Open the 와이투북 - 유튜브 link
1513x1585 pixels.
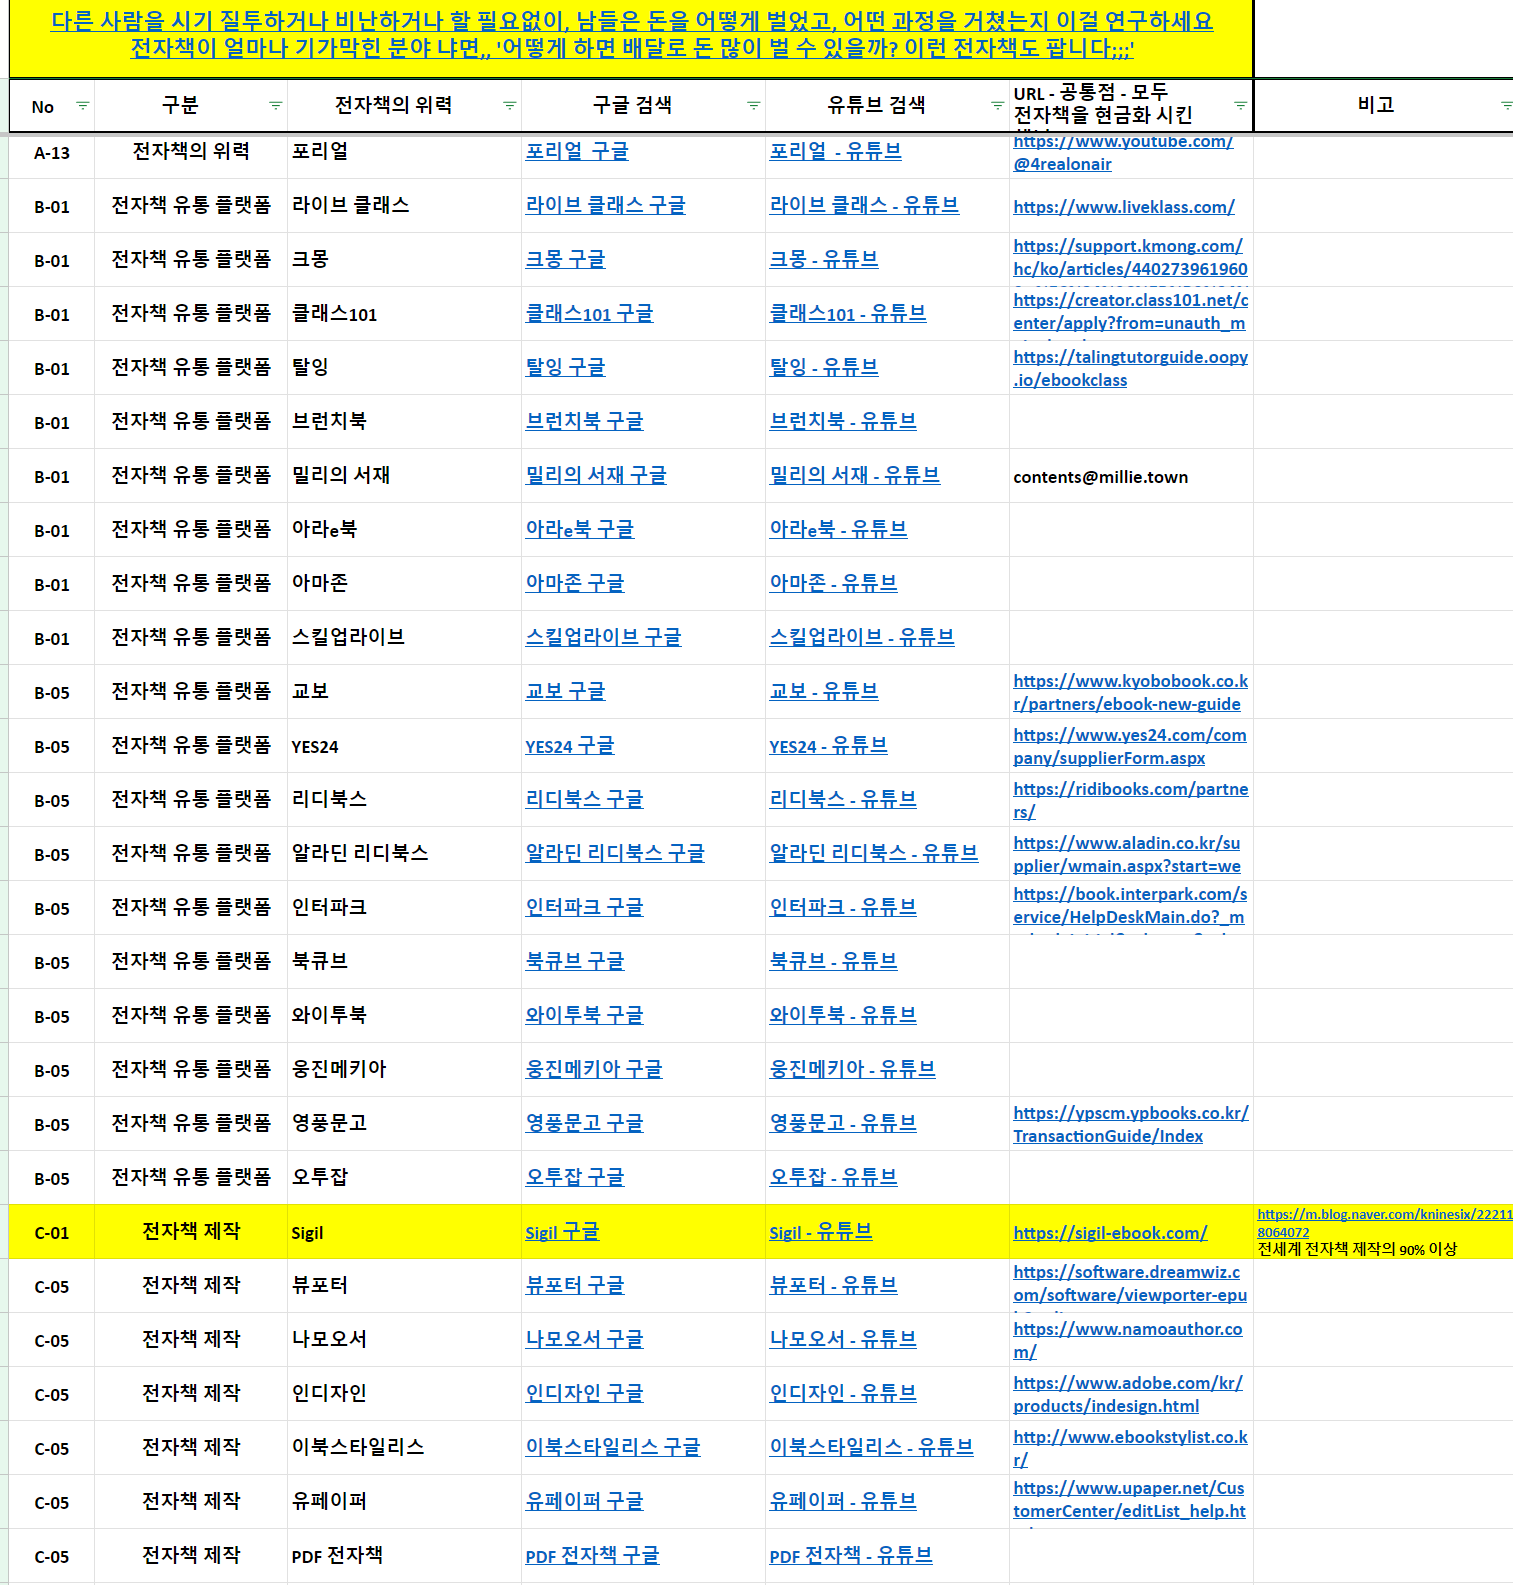click(x=843, y=1015)
